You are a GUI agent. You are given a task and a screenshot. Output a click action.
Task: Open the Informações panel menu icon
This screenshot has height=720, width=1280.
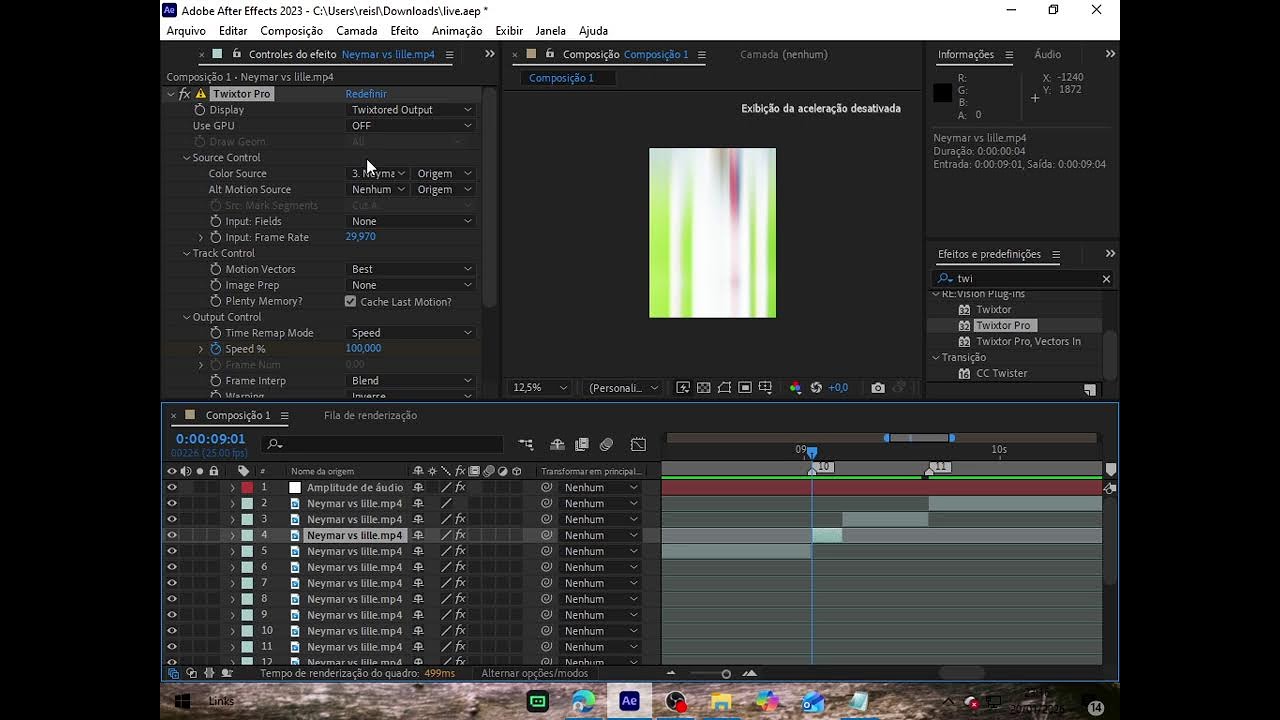[1009, 54]
